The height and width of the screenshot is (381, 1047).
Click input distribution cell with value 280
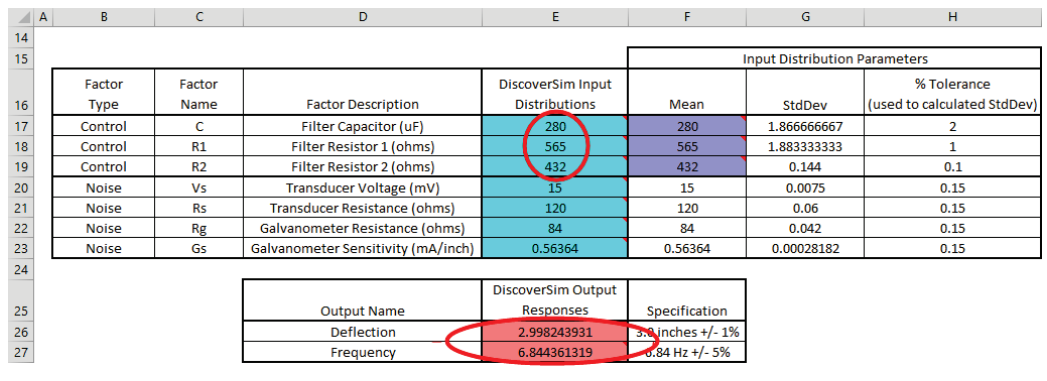pos(554,125)
